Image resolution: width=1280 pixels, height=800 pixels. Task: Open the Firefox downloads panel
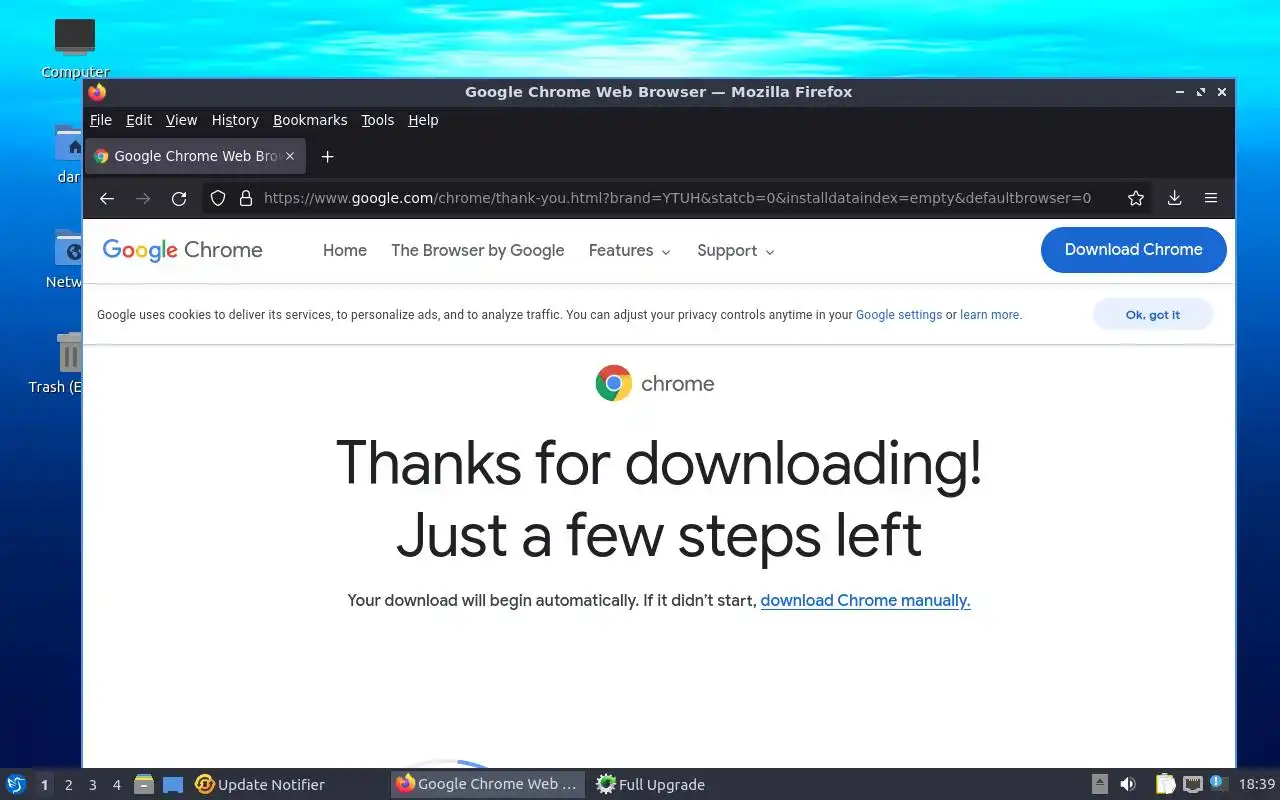tap(1175, 198)
